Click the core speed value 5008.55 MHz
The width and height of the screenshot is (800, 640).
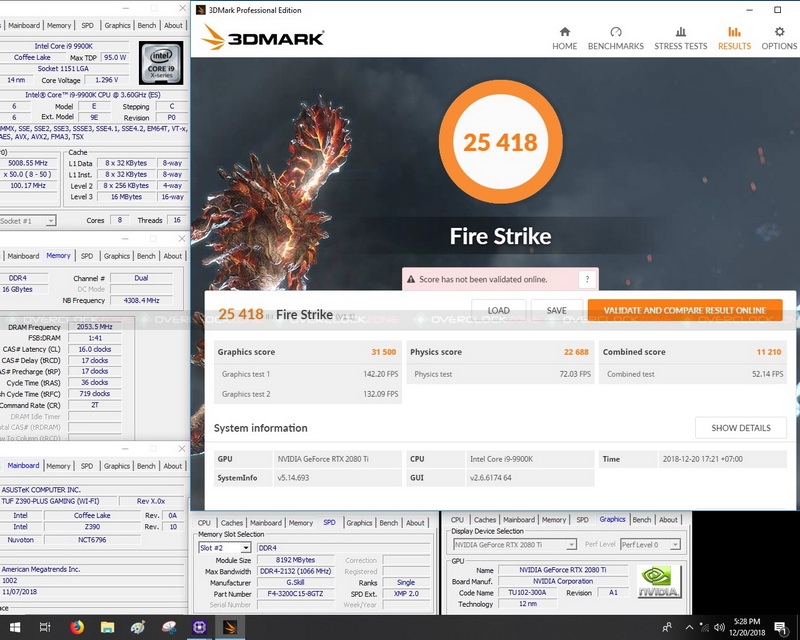(28, 163)
